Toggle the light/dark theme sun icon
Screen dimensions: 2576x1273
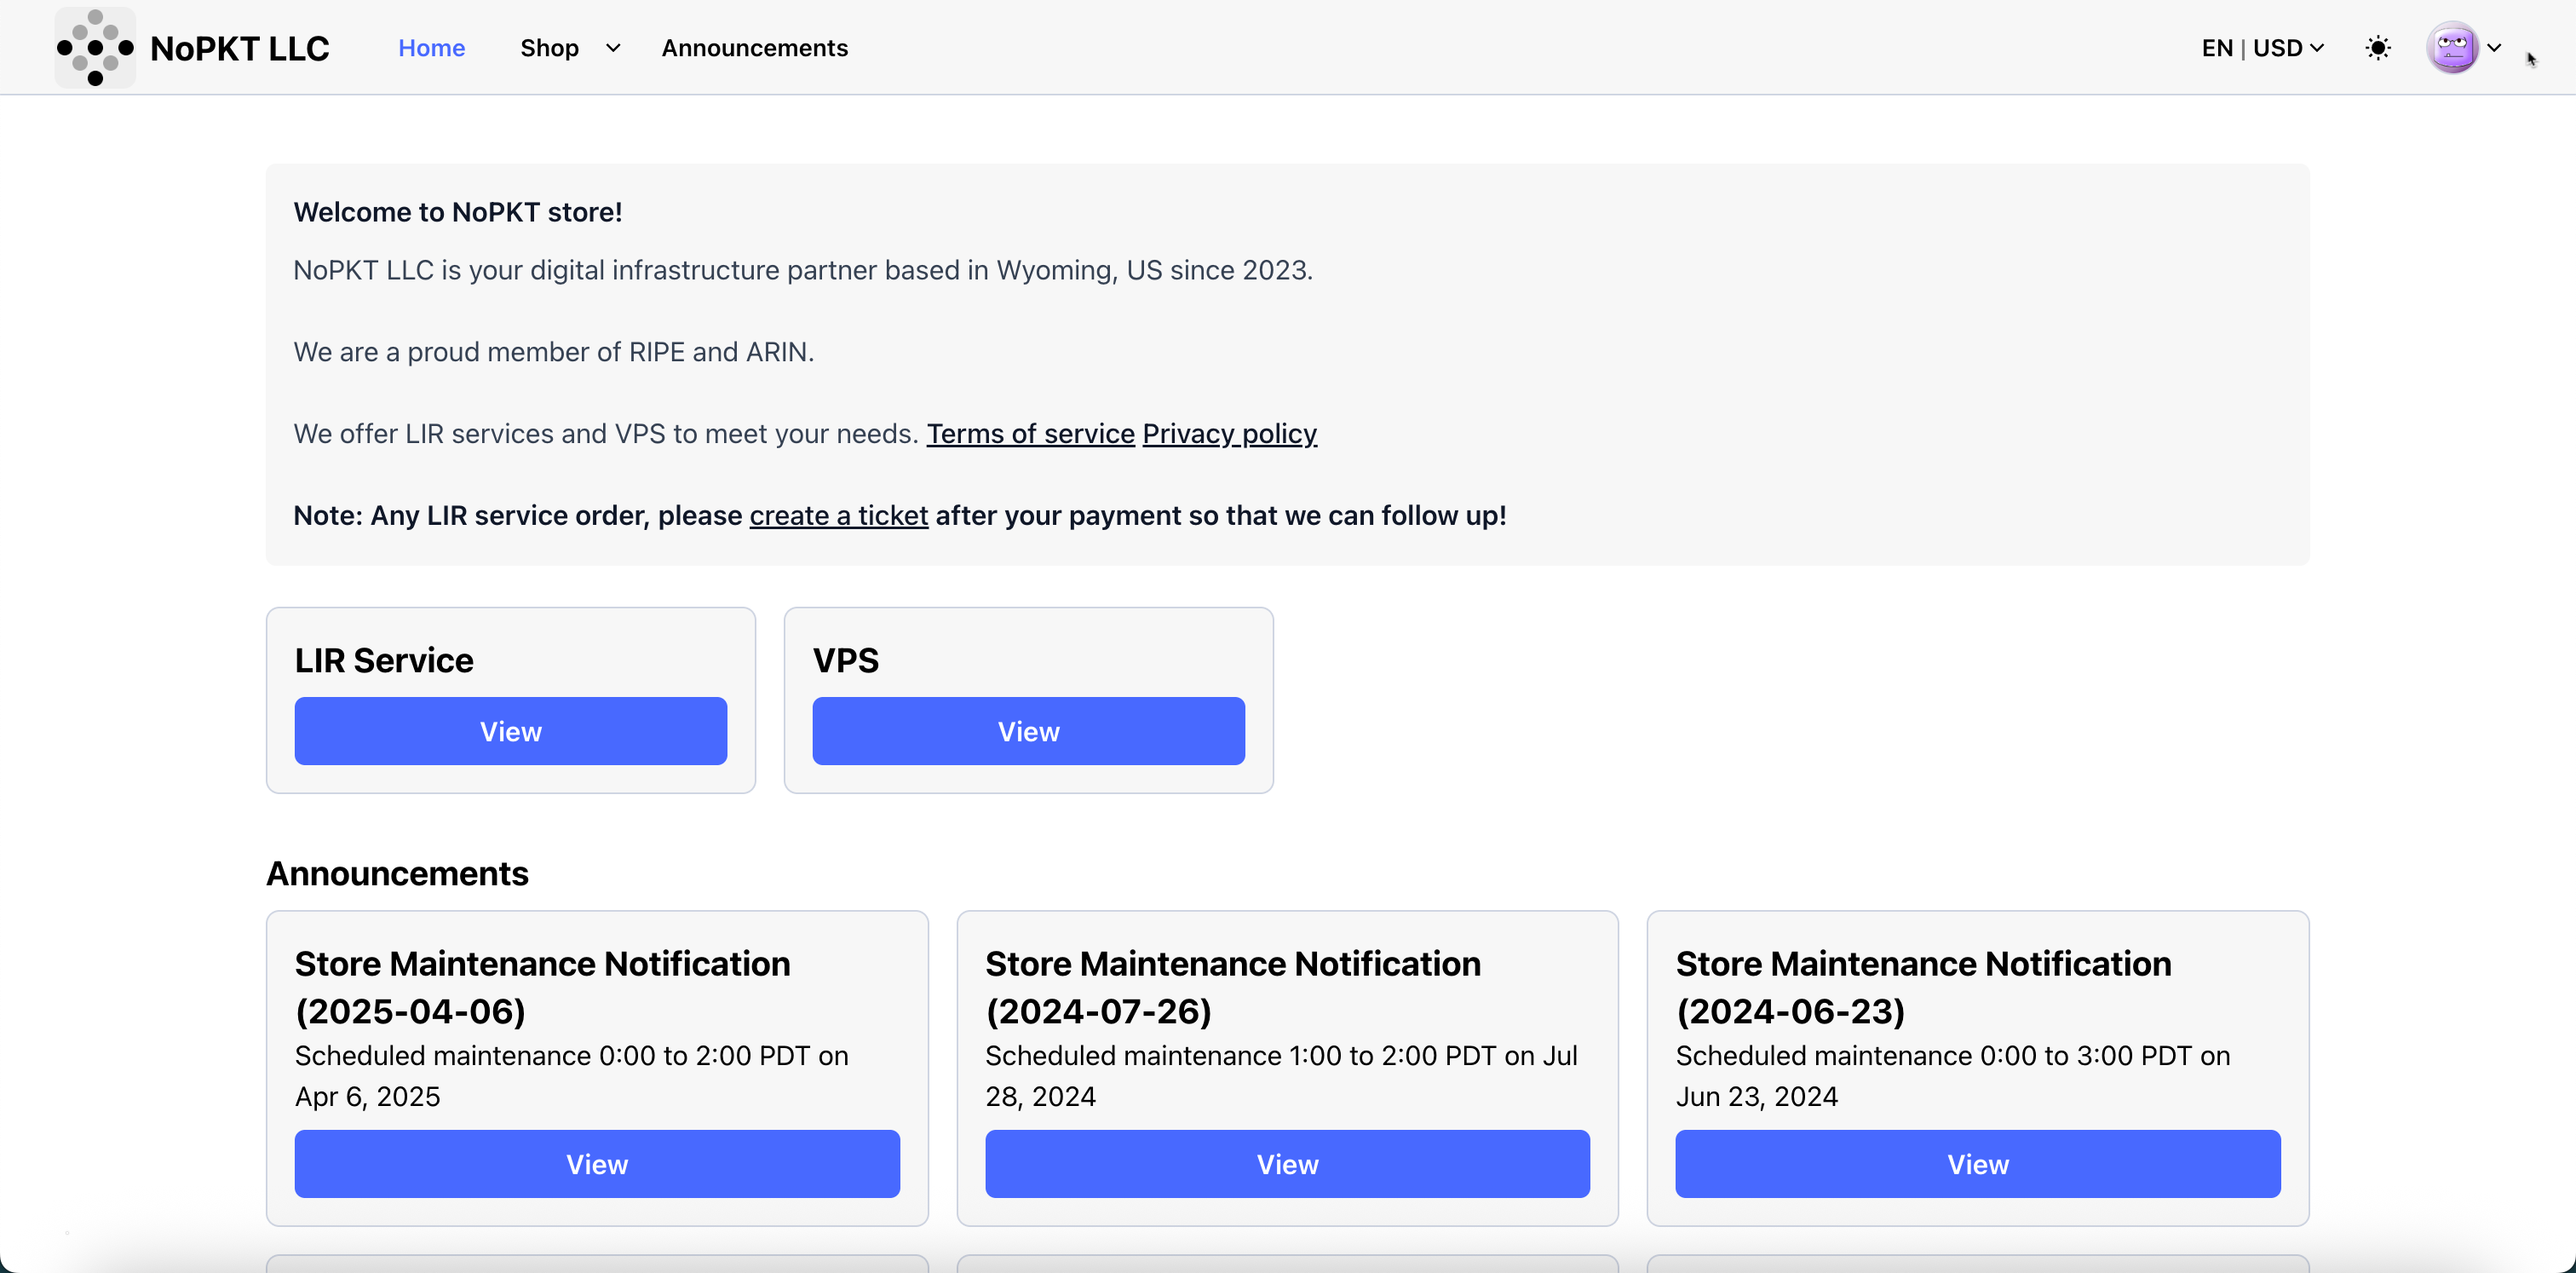(x=2378, y=48)
